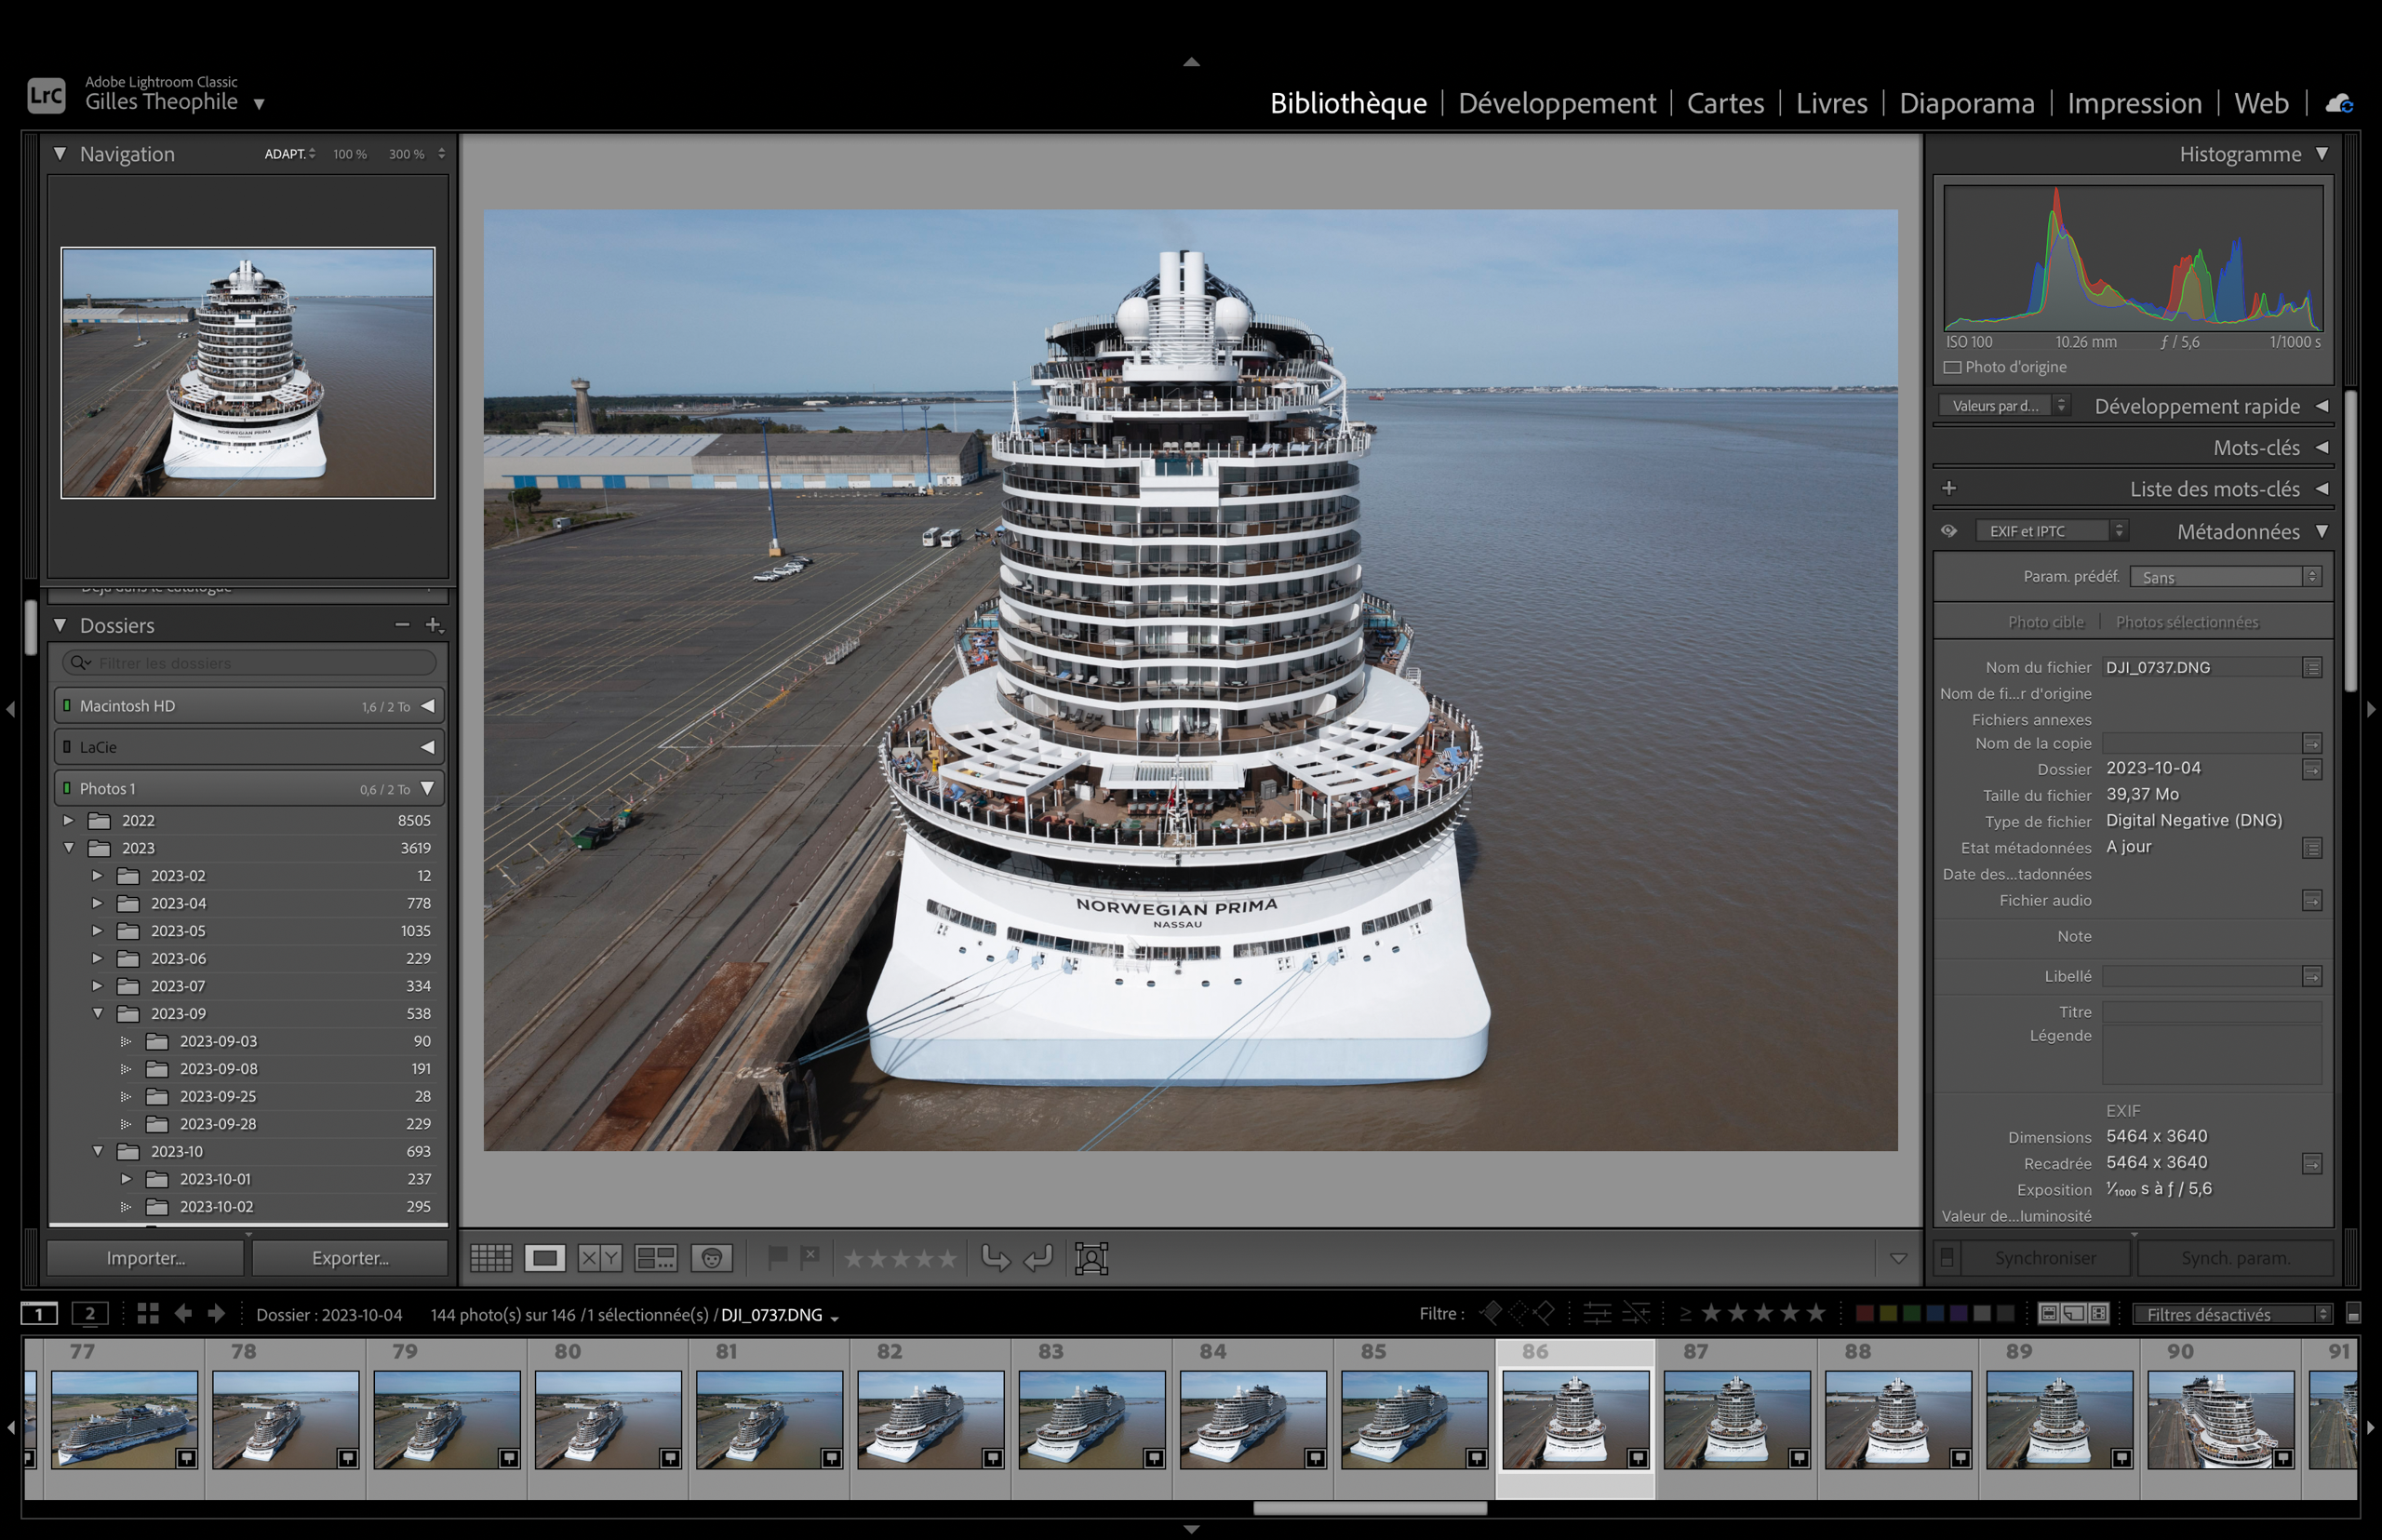
Task: Toggle metadata visibility eye icon
Action: point(1949,531)
